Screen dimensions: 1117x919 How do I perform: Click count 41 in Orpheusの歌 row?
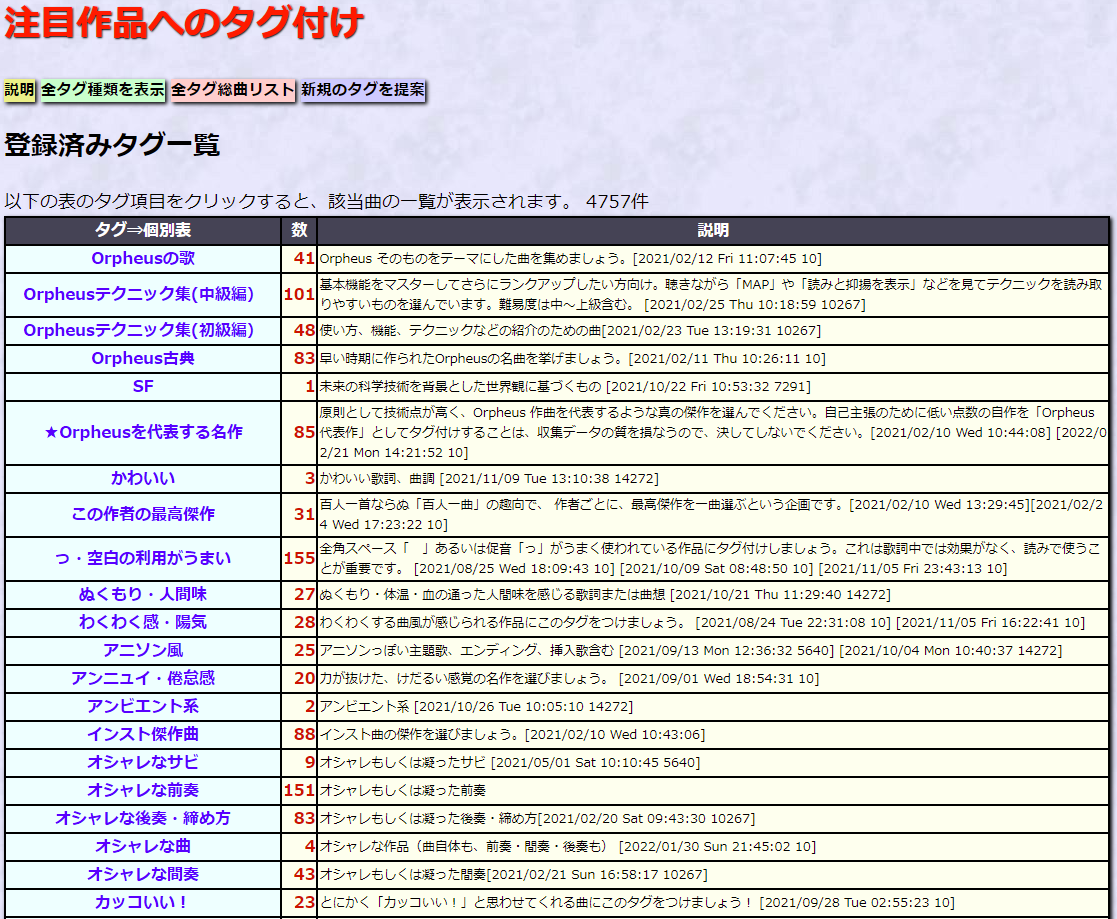tap(304, 259)
